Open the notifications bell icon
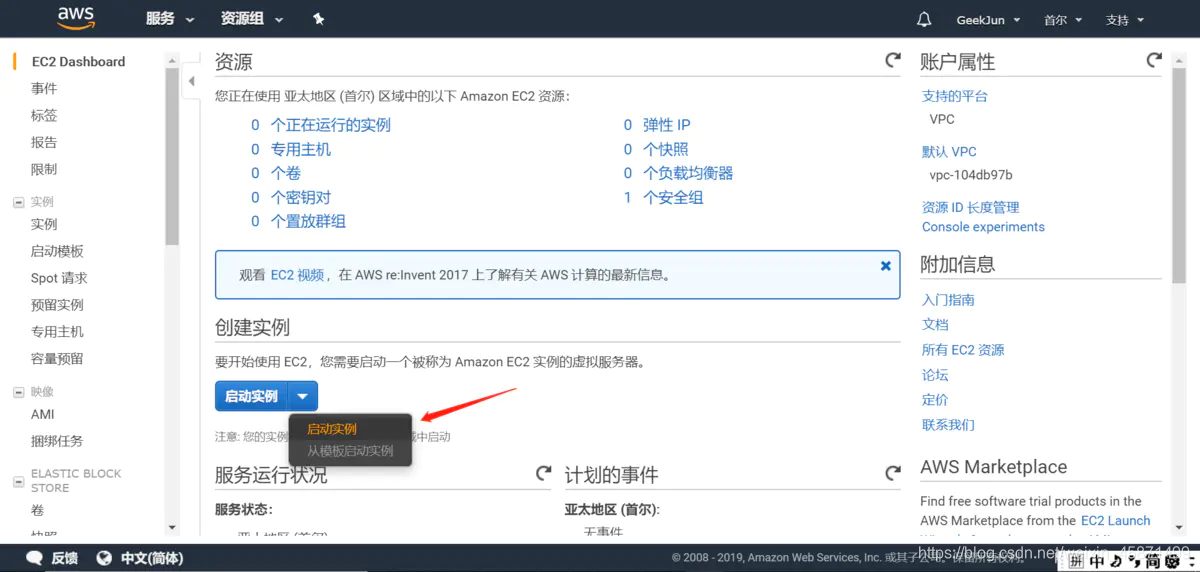The height and width of the screenshot is (572, 1200). [924, 19]
